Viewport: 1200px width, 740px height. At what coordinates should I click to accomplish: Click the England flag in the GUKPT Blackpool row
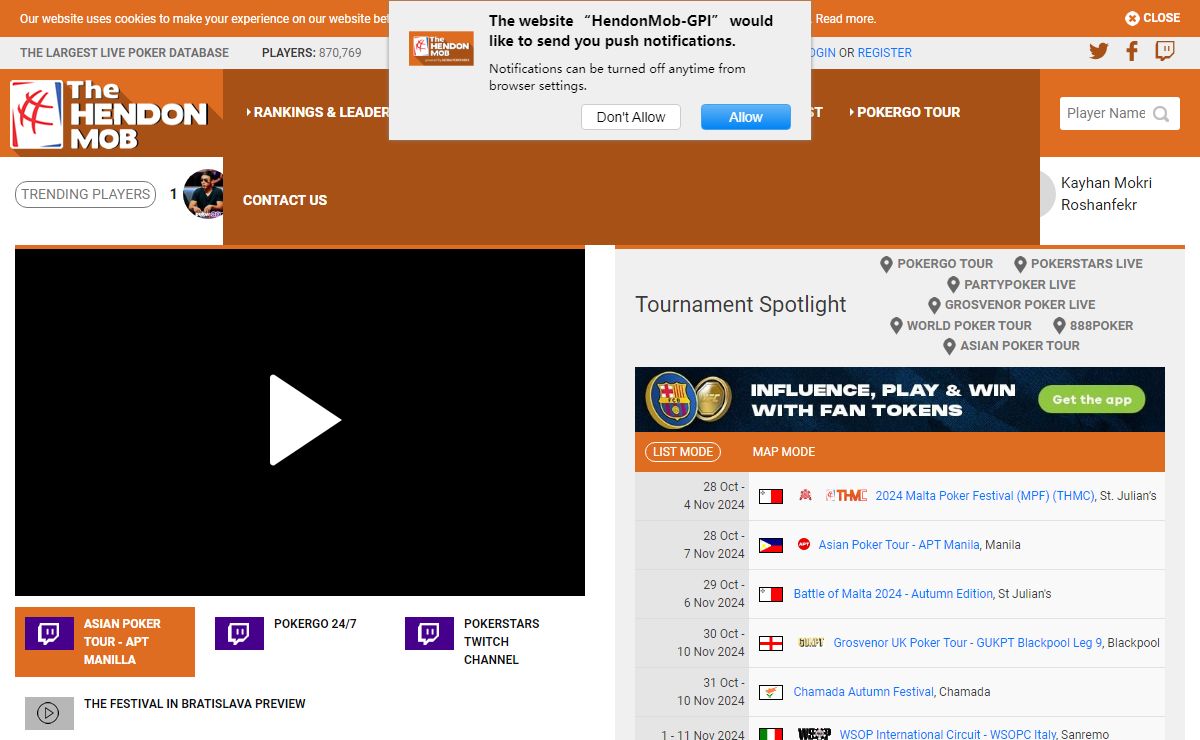tap(770, 643)
